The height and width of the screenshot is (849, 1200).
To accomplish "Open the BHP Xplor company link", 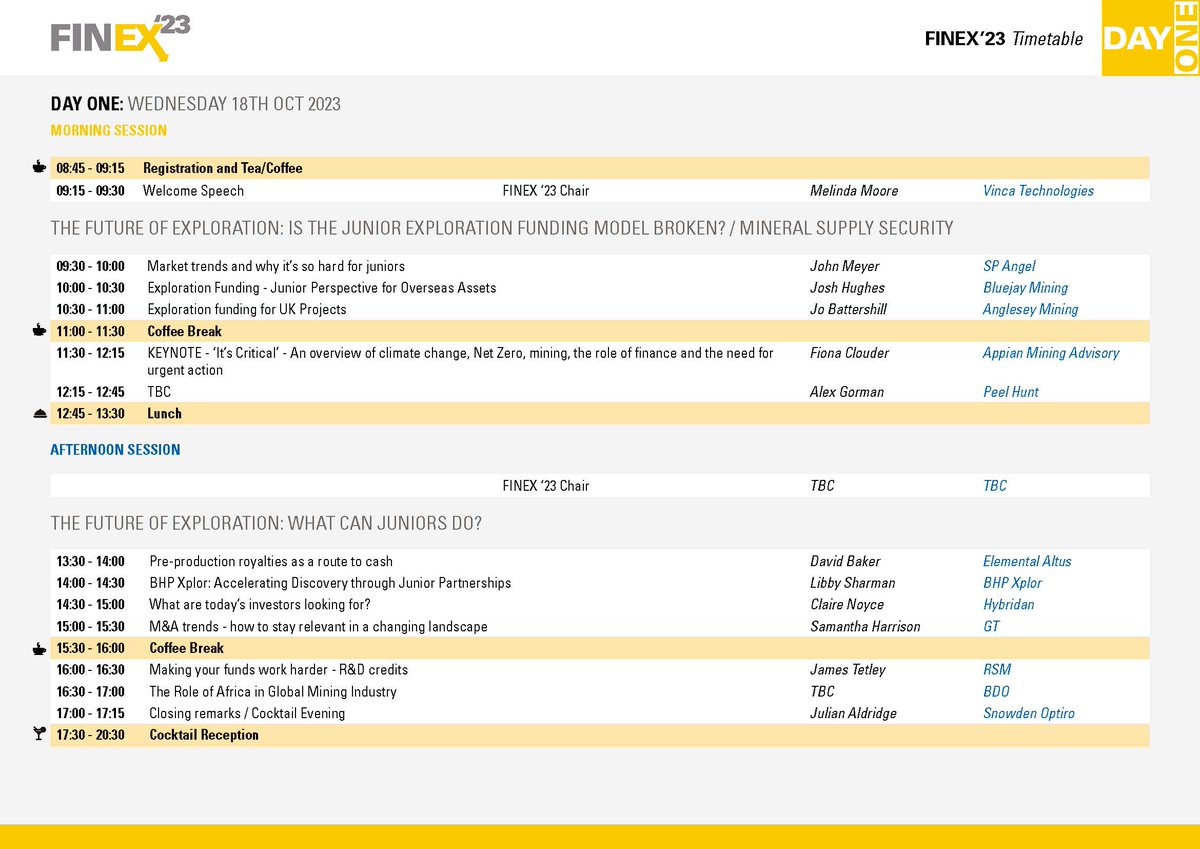I will (1012, 583).
